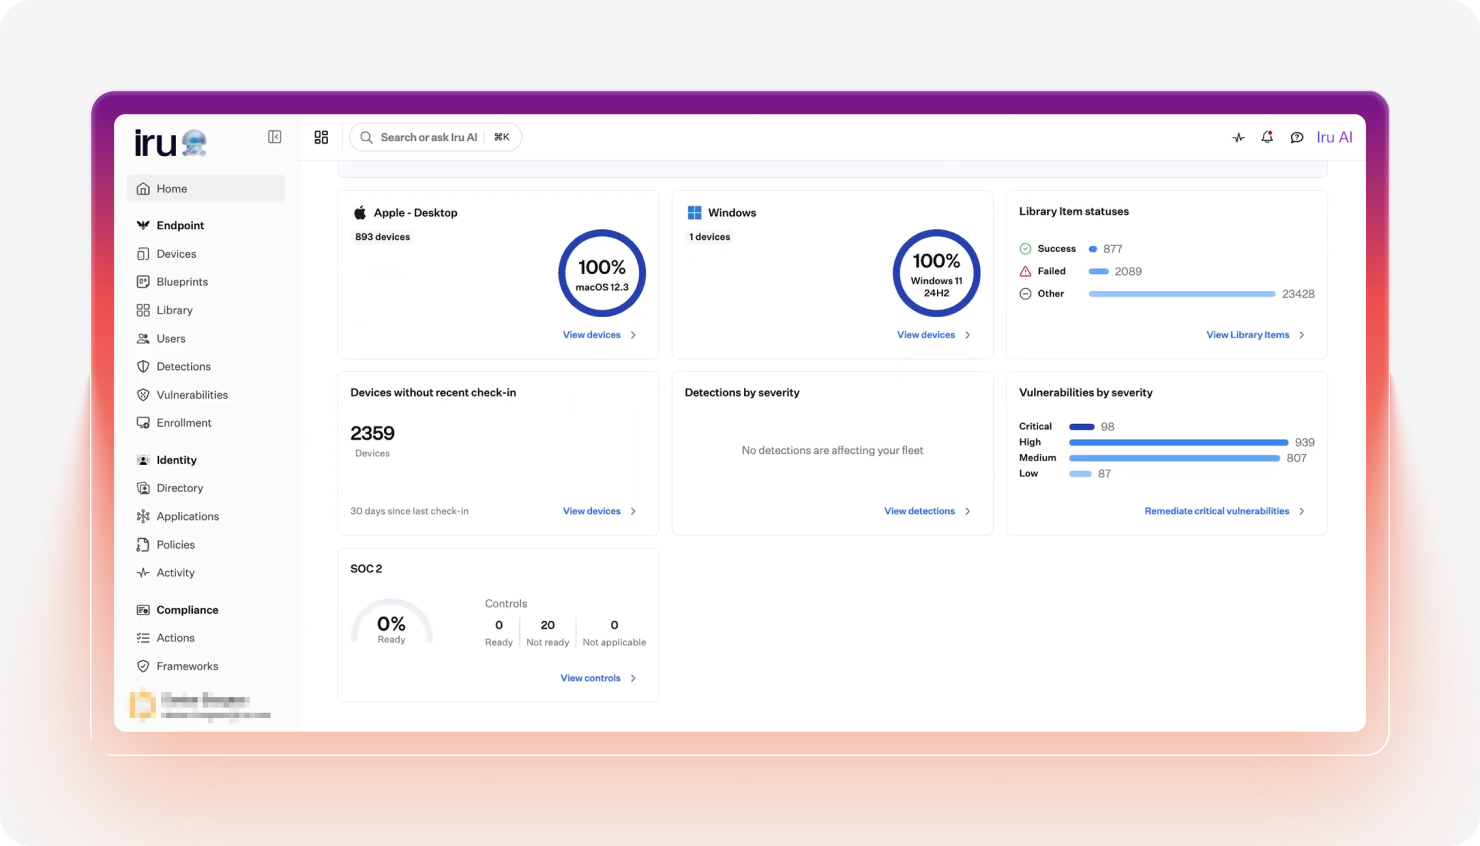The image size is (1480, 846).
Task: Open the grid apps icon beside search
Action: pos(321,137)
